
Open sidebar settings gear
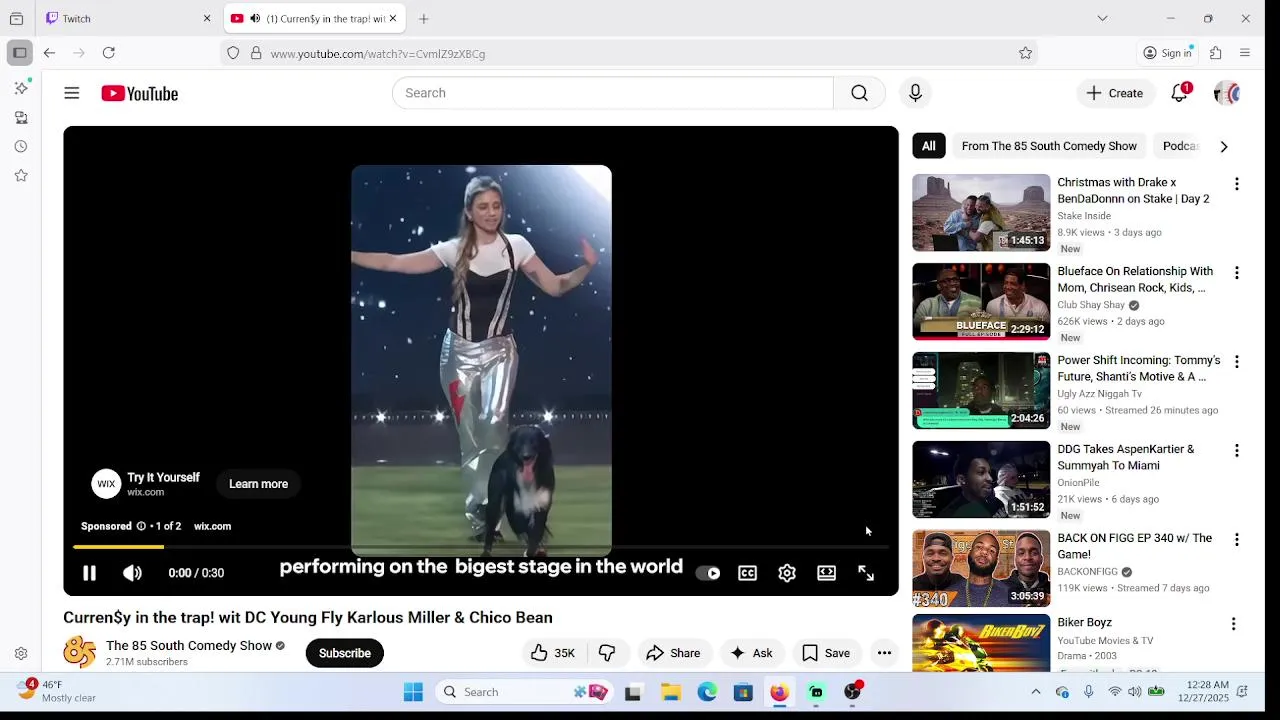coord(21,654)
